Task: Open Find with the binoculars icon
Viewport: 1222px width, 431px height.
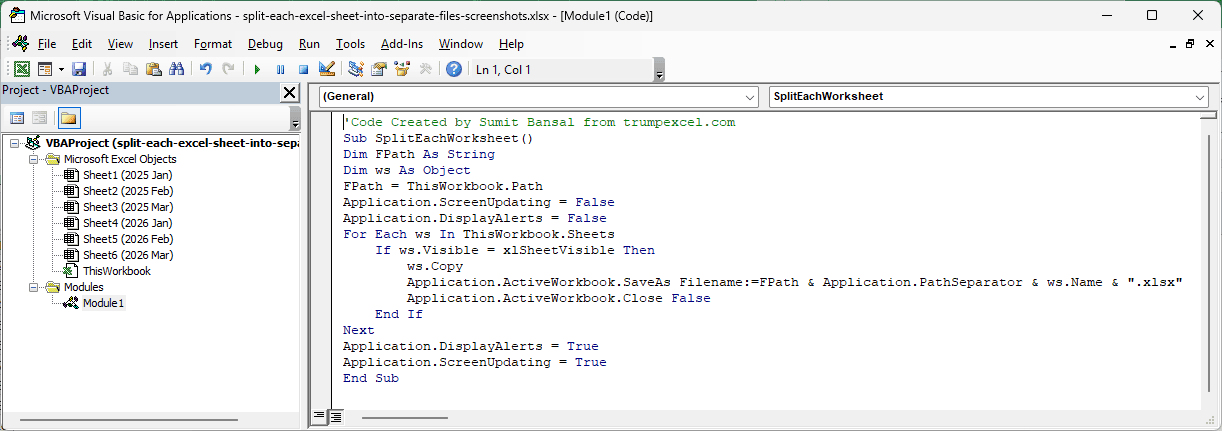Action: pos(176,69)
